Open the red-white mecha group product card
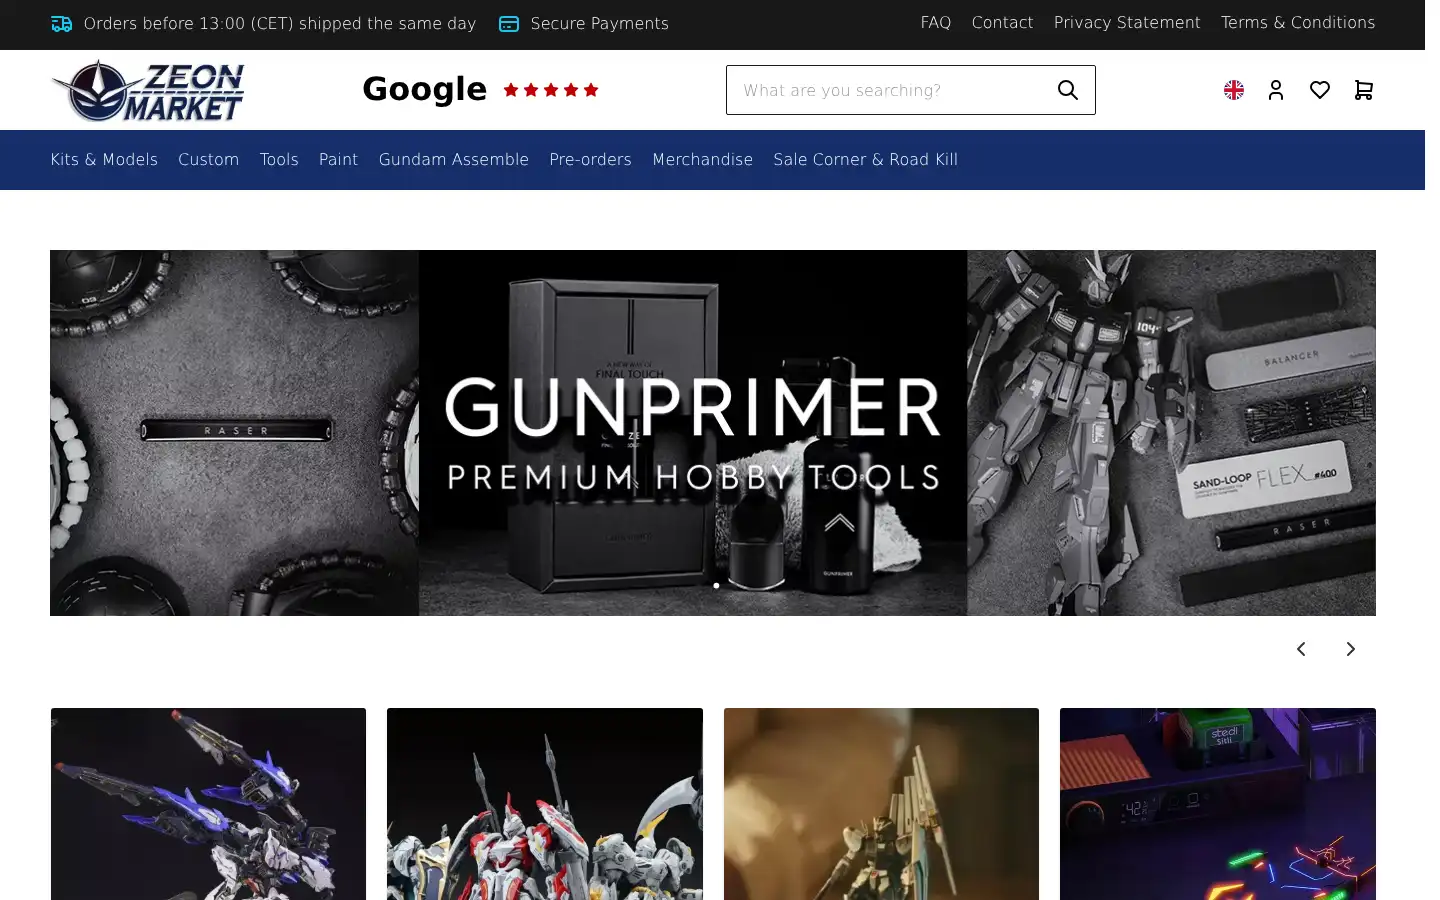Image resolution: width=1440 pixels, height=900 pixels. click(545, 804)
